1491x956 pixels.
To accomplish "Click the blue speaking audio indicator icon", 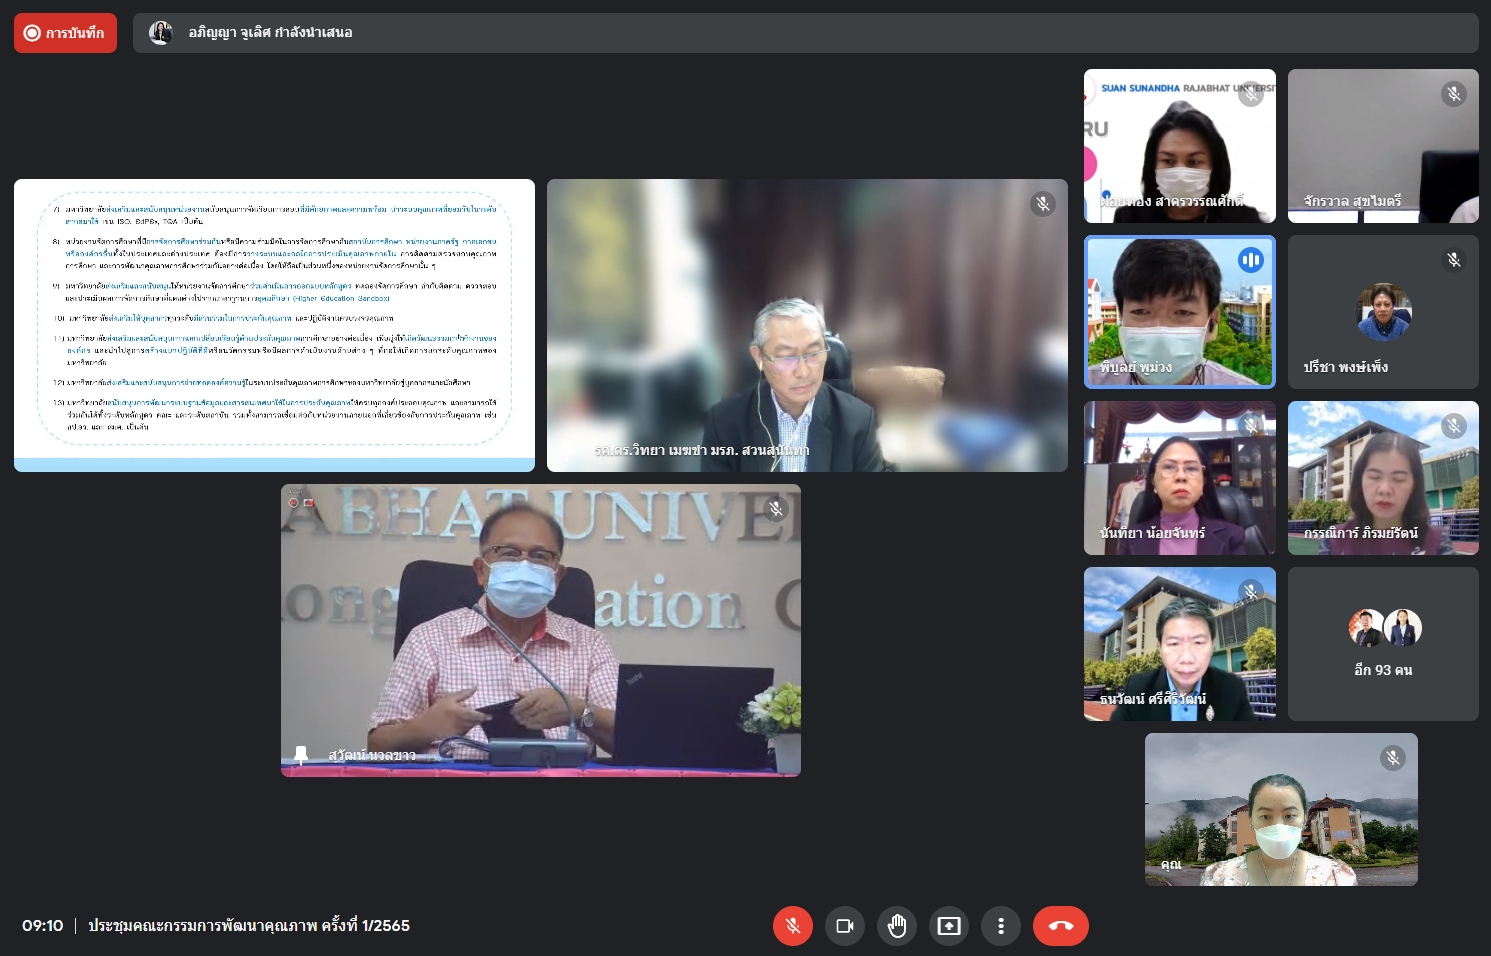I will (x=1250, y=260).
